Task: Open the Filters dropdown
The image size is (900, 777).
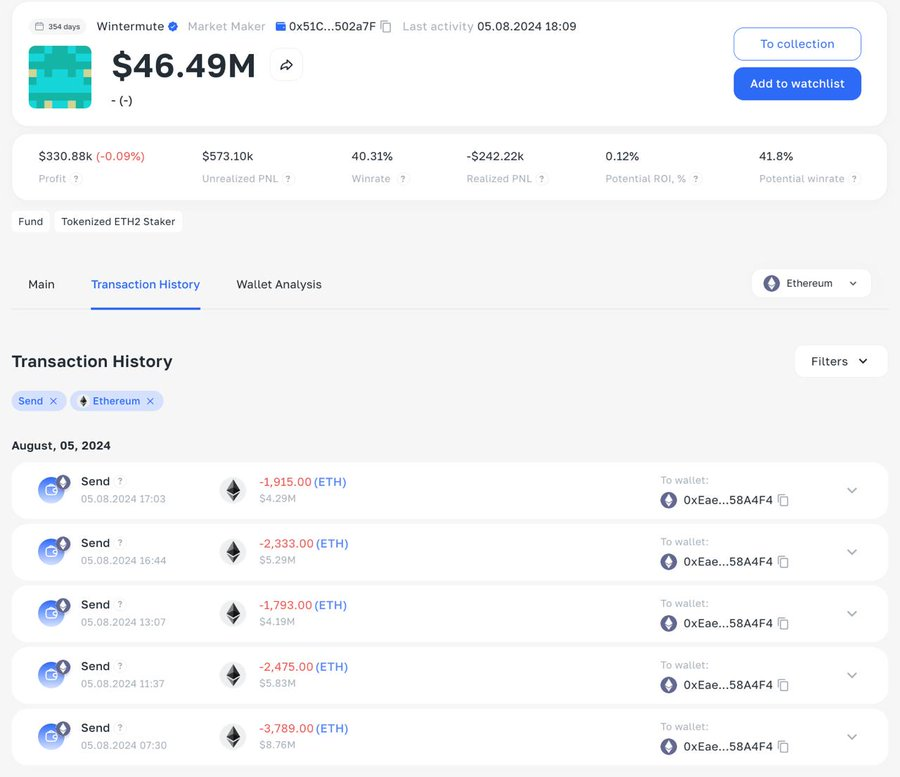Action: (840, 362)
